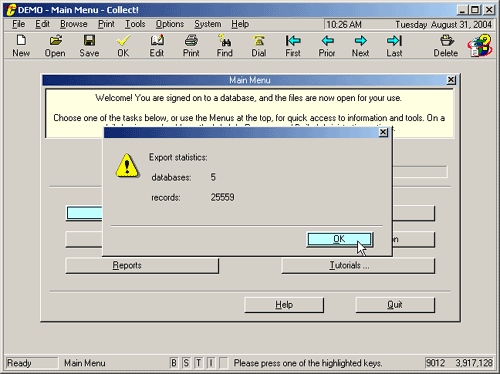The image size is (500, 374).
Task: Close the Export statistics dialog
Action: (x=383, y=132)
